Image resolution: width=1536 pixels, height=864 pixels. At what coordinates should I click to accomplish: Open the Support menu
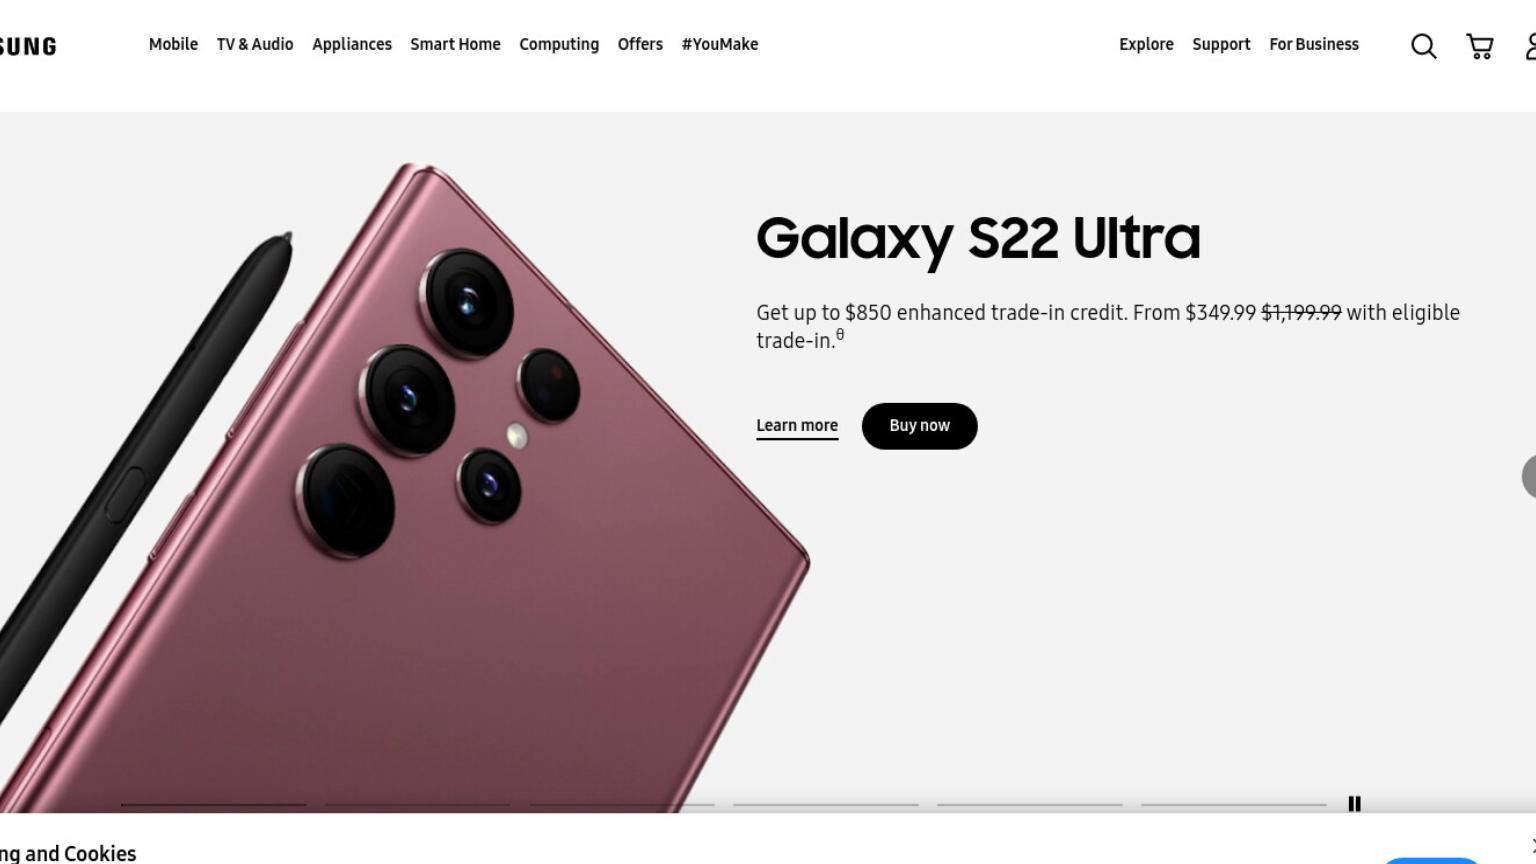[x=1221, y=44]
